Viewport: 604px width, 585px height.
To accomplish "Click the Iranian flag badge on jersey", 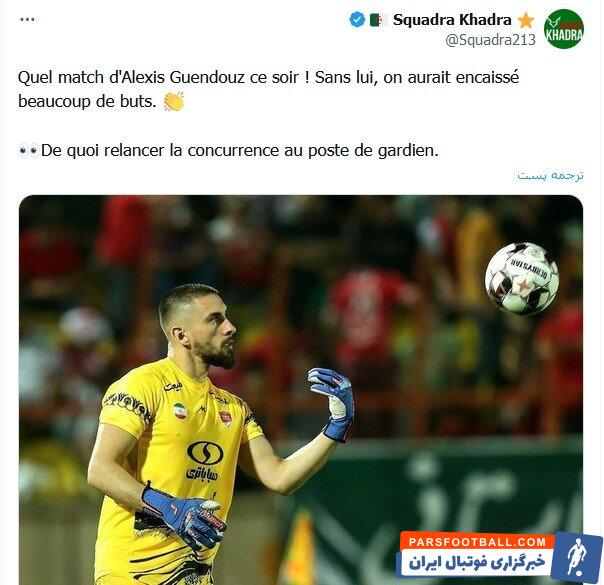I will [x=180, y=411].
